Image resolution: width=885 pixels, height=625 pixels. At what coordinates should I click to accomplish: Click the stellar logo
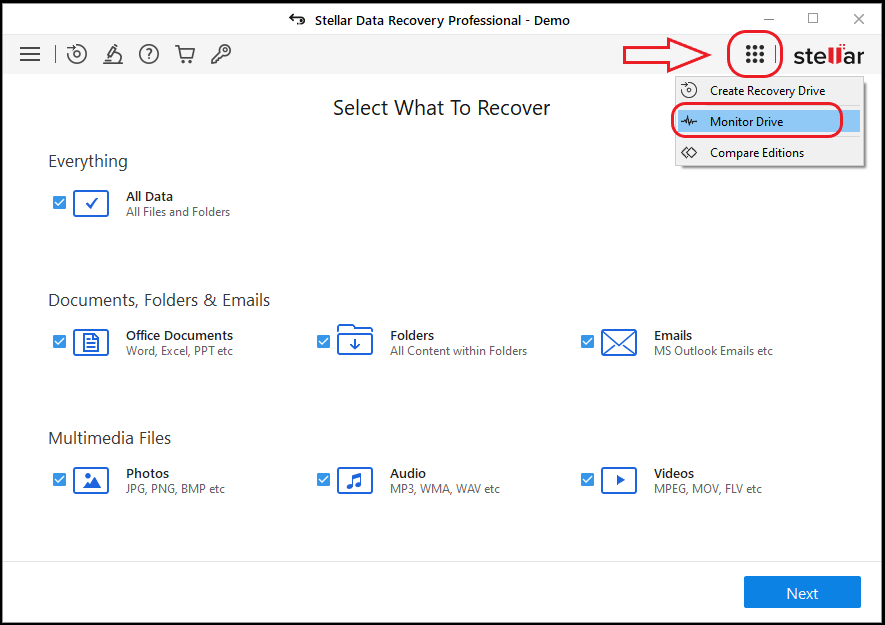829,55
